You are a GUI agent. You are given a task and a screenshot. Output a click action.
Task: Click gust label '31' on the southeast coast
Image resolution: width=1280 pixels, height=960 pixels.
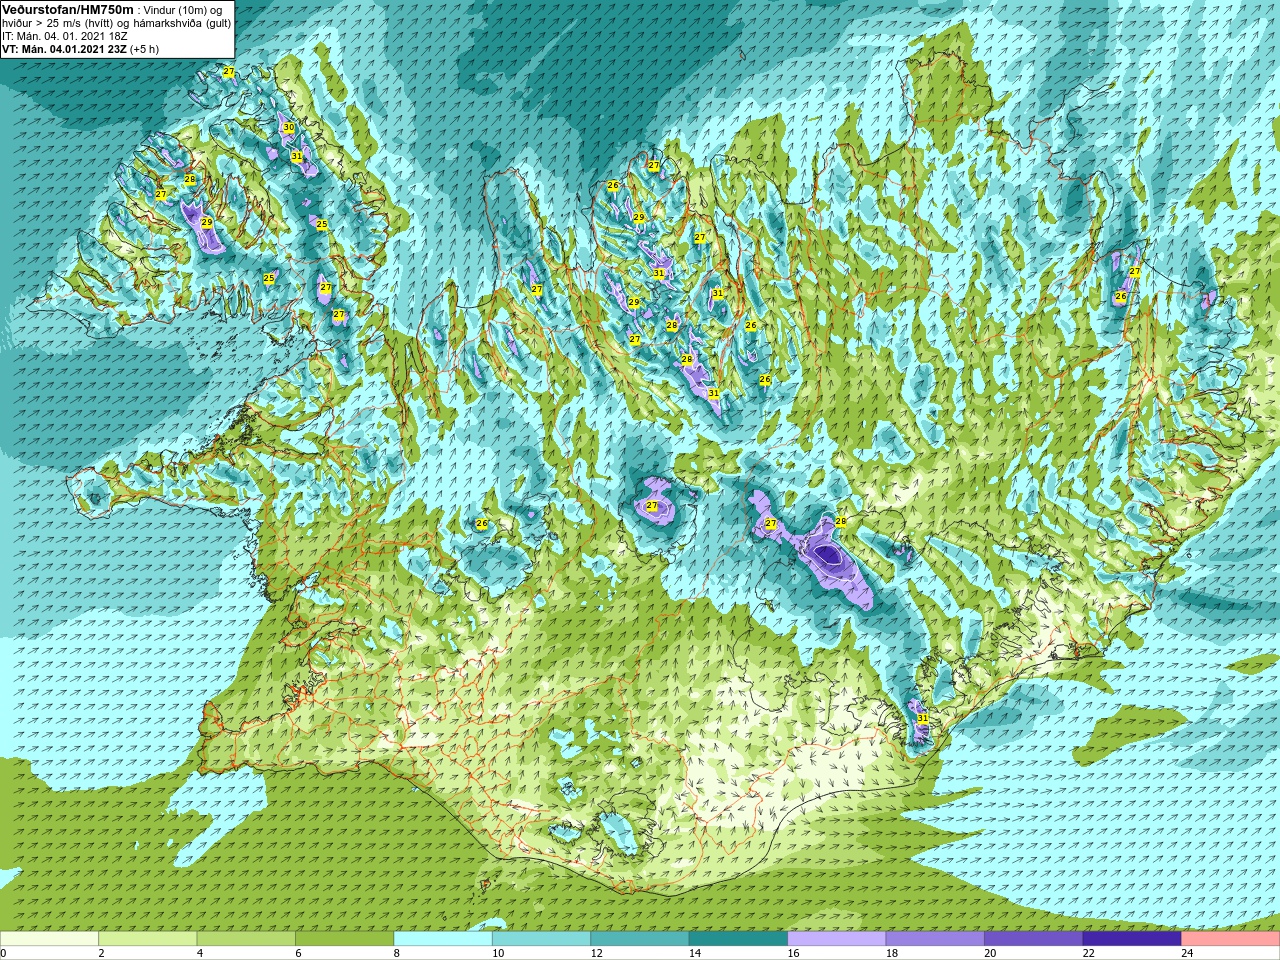tap(922, 719)
